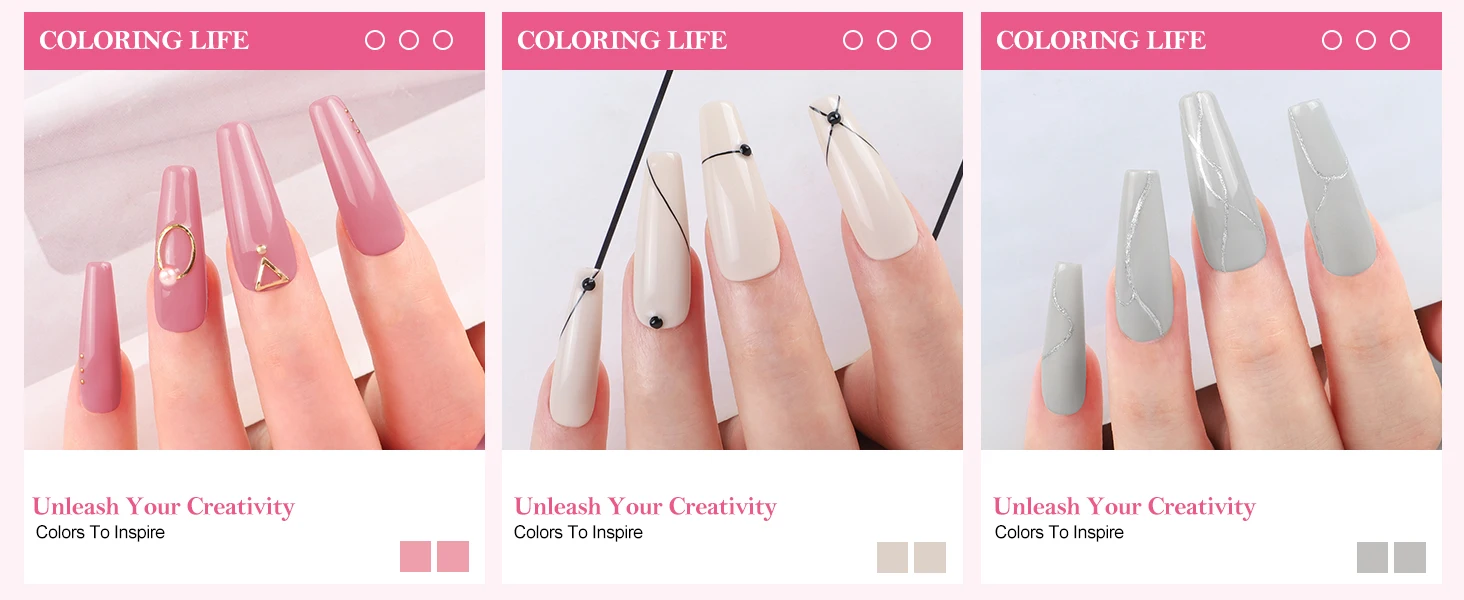This screenshot has height=600, width=1464.
Task: Select the right pink color swatch
Action: (x=453, y=557)
